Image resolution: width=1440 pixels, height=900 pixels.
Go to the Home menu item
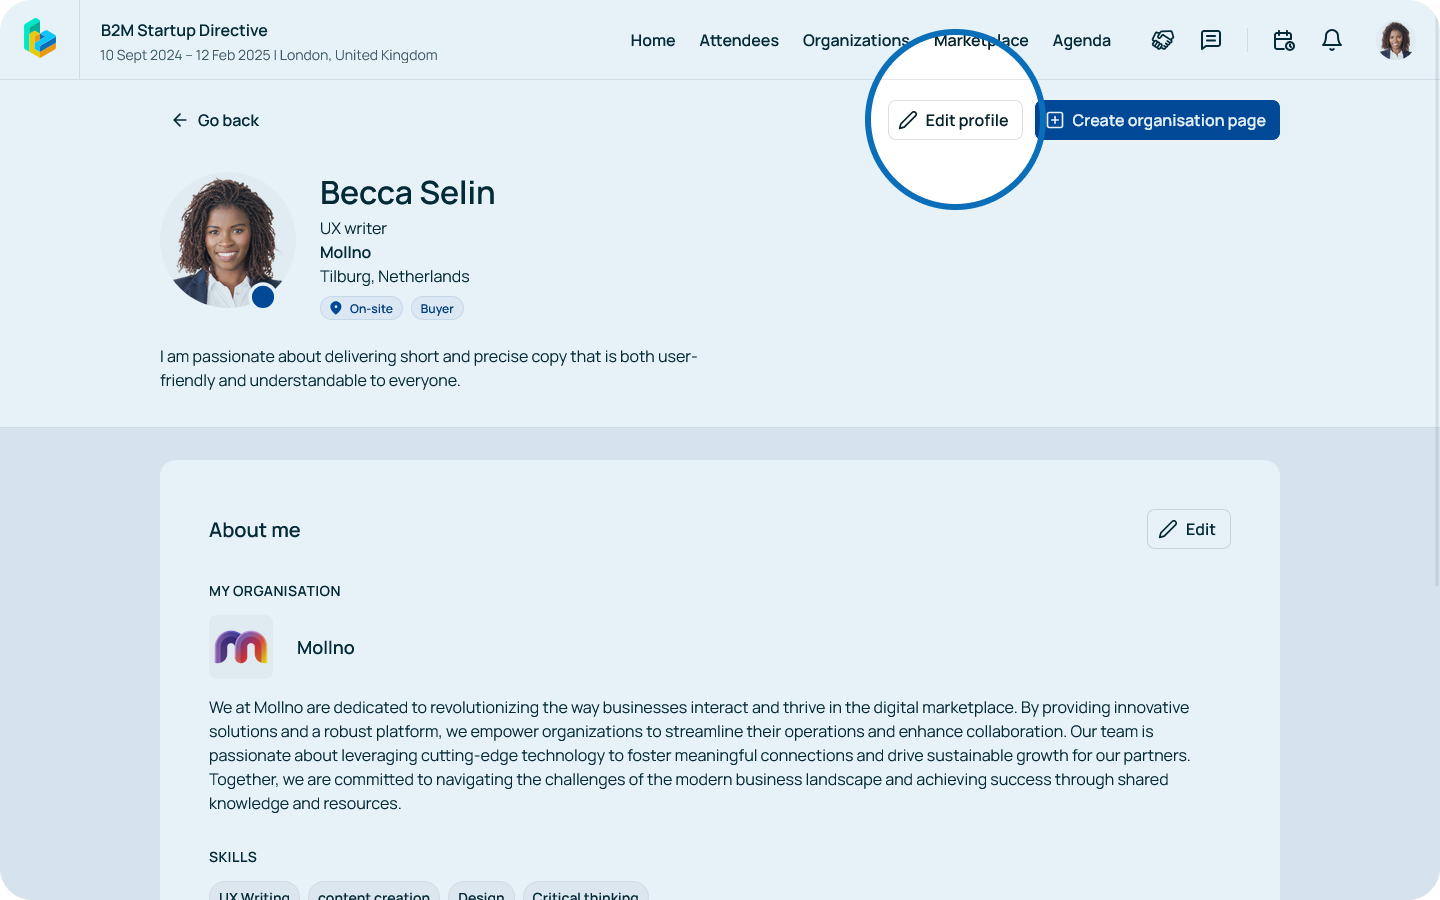653,40
